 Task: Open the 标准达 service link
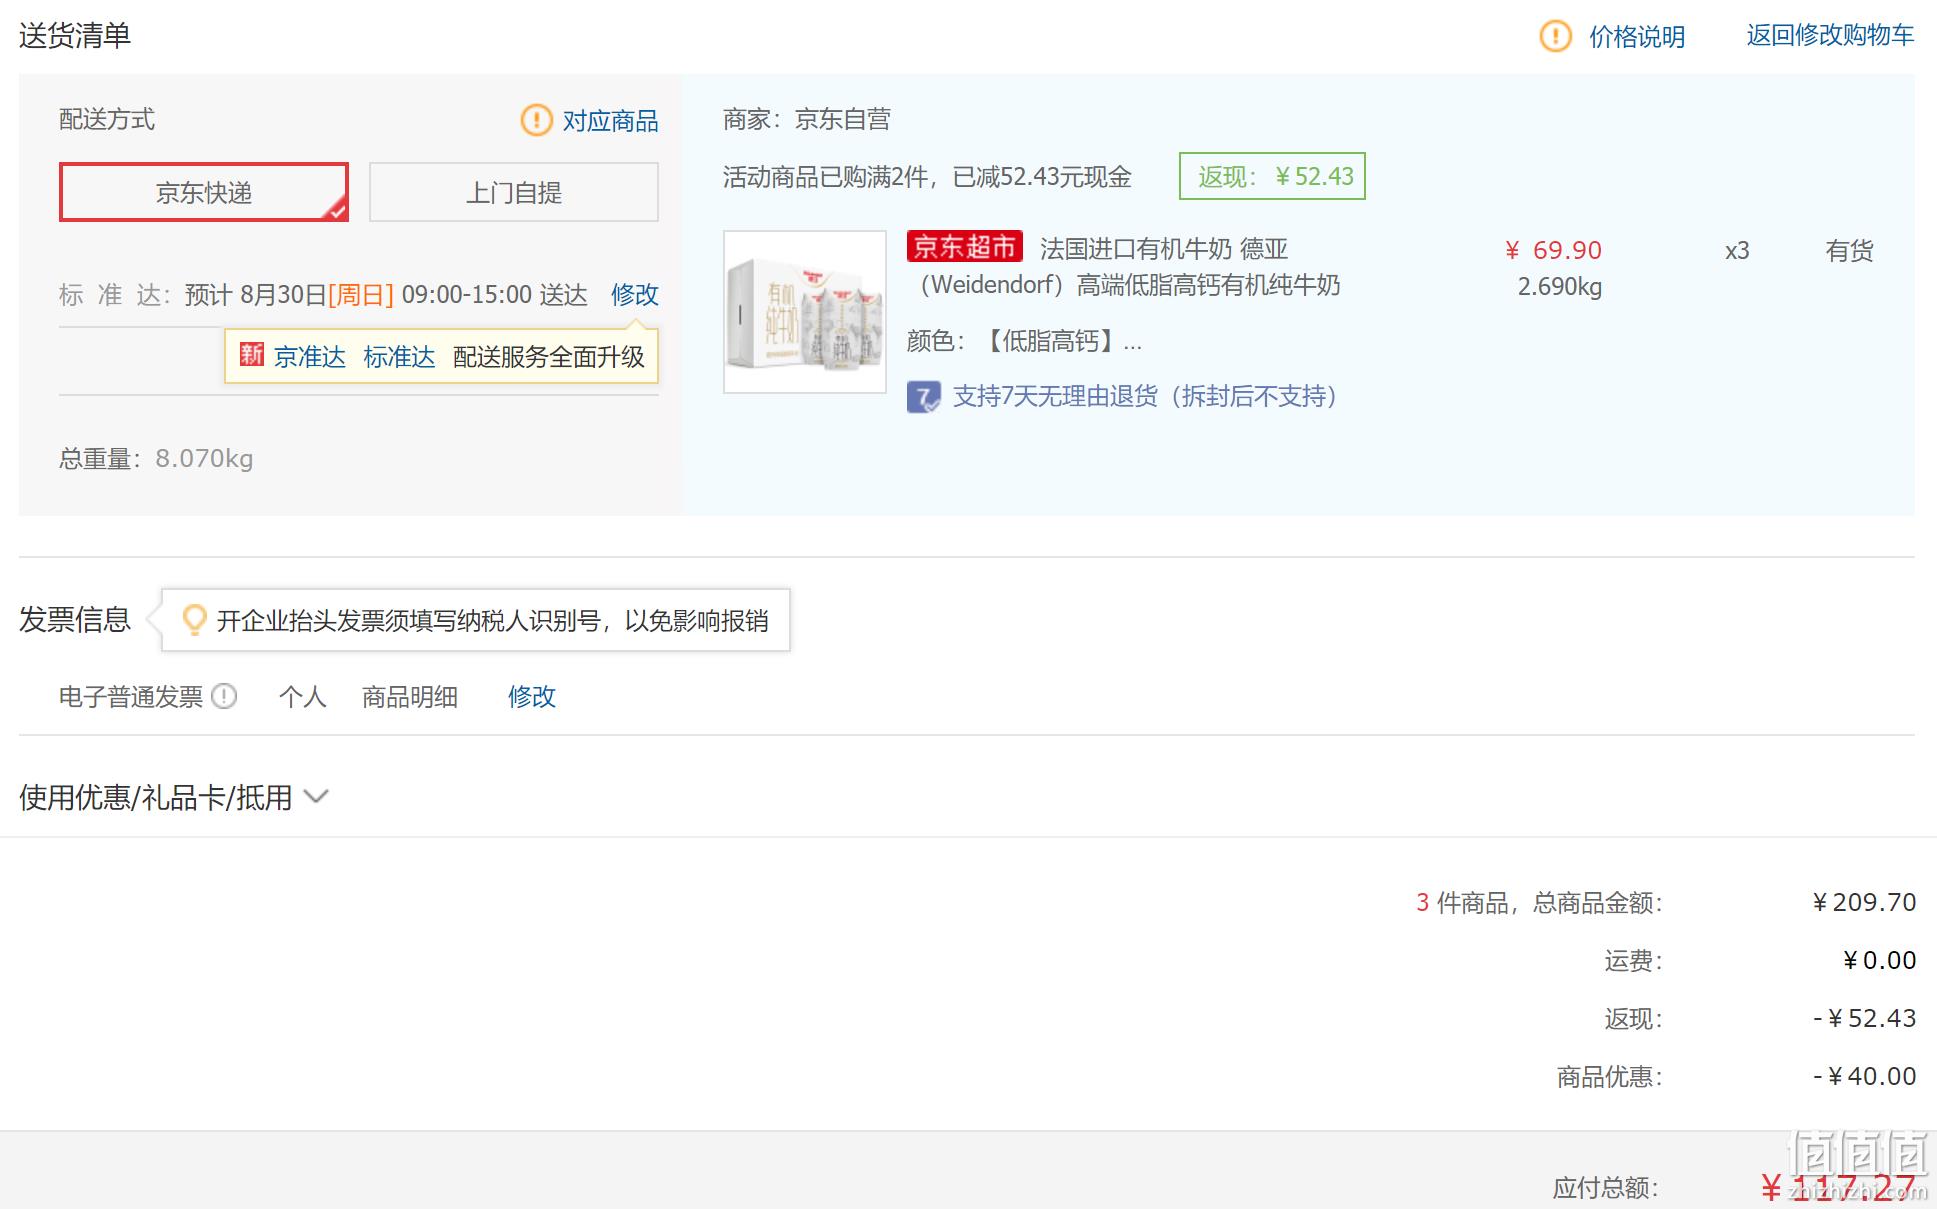399,356
